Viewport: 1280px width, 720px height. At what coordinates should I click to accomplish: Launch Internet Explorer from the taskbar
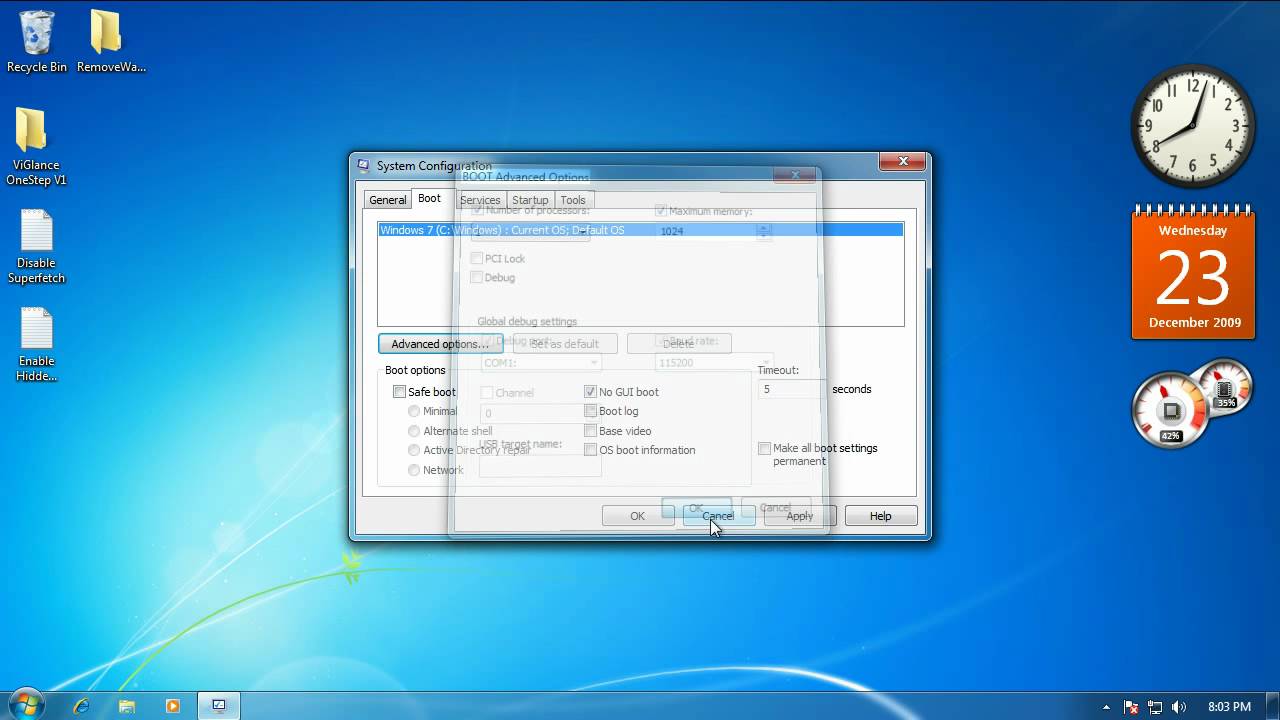(x=82, y=706)
